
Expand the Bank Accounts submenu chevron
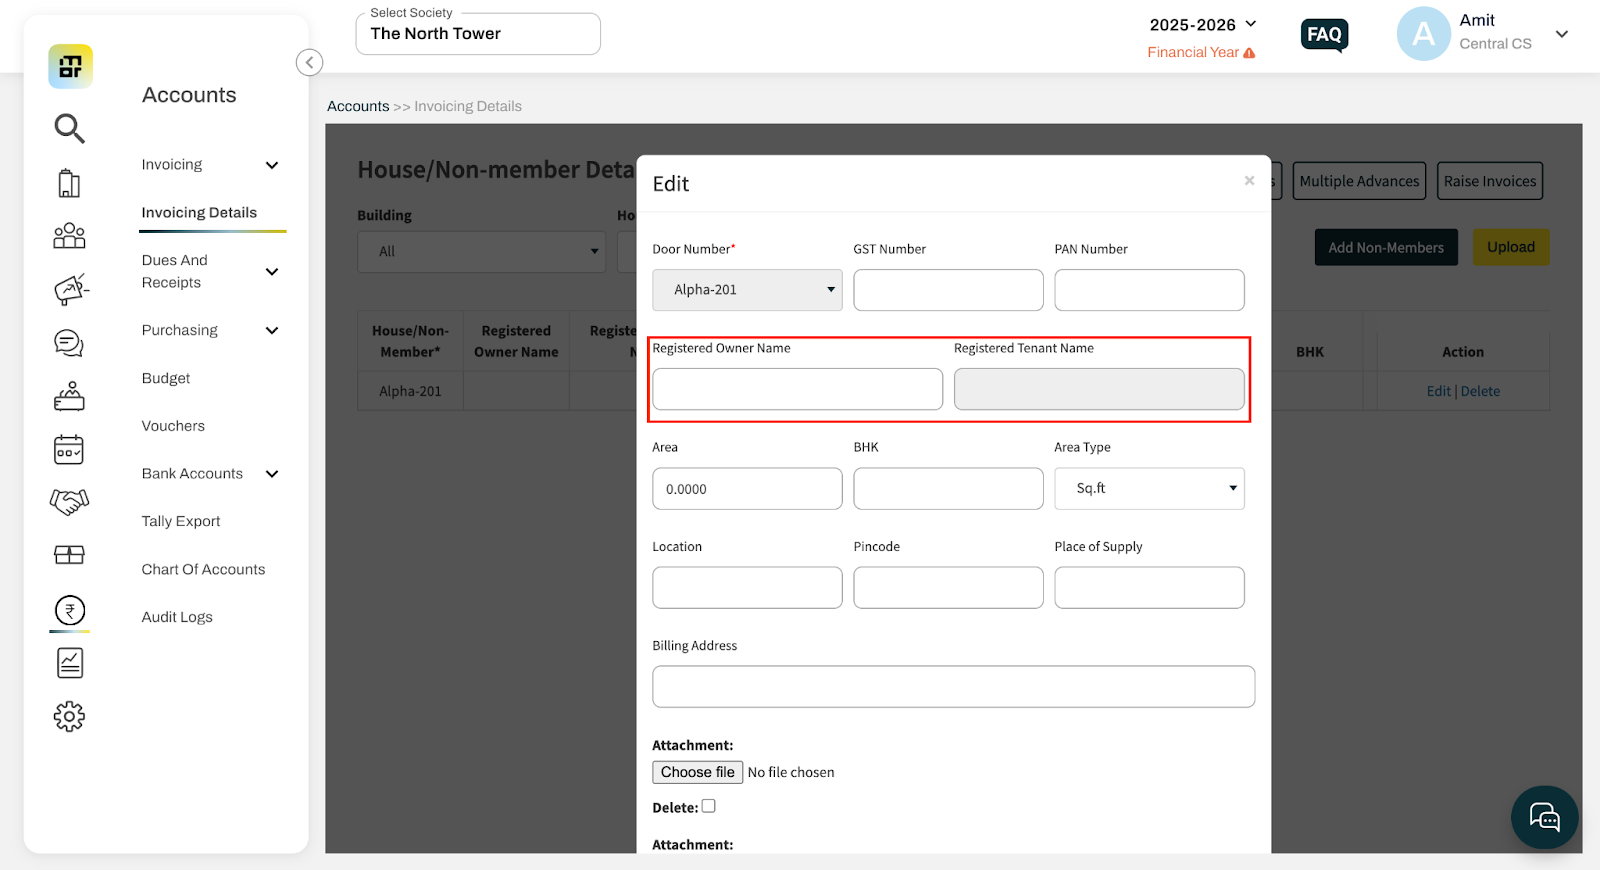click(272, 474)
